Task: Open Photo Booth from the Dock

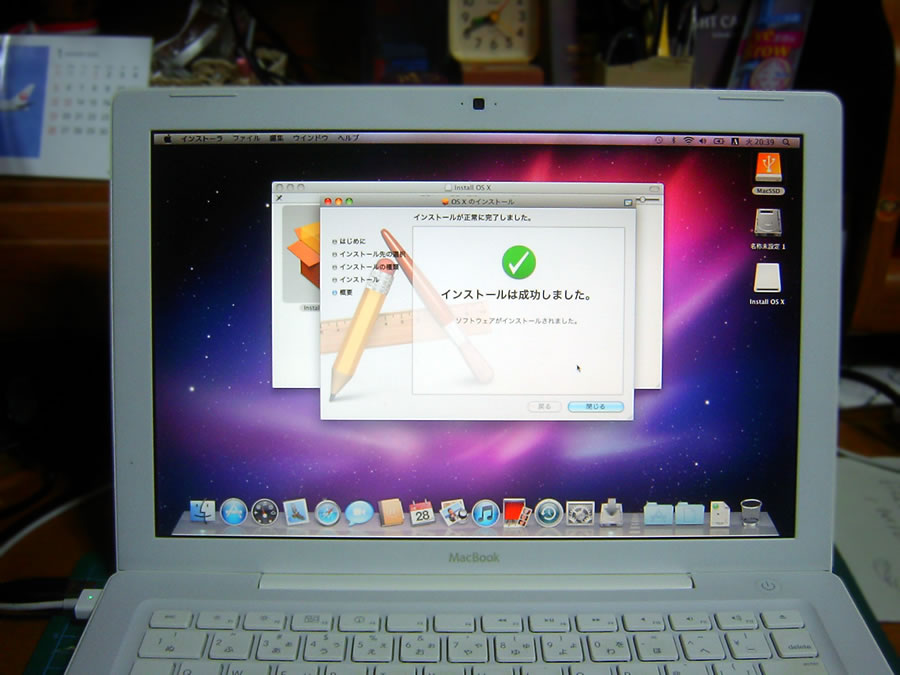Action: pos(517,513)
